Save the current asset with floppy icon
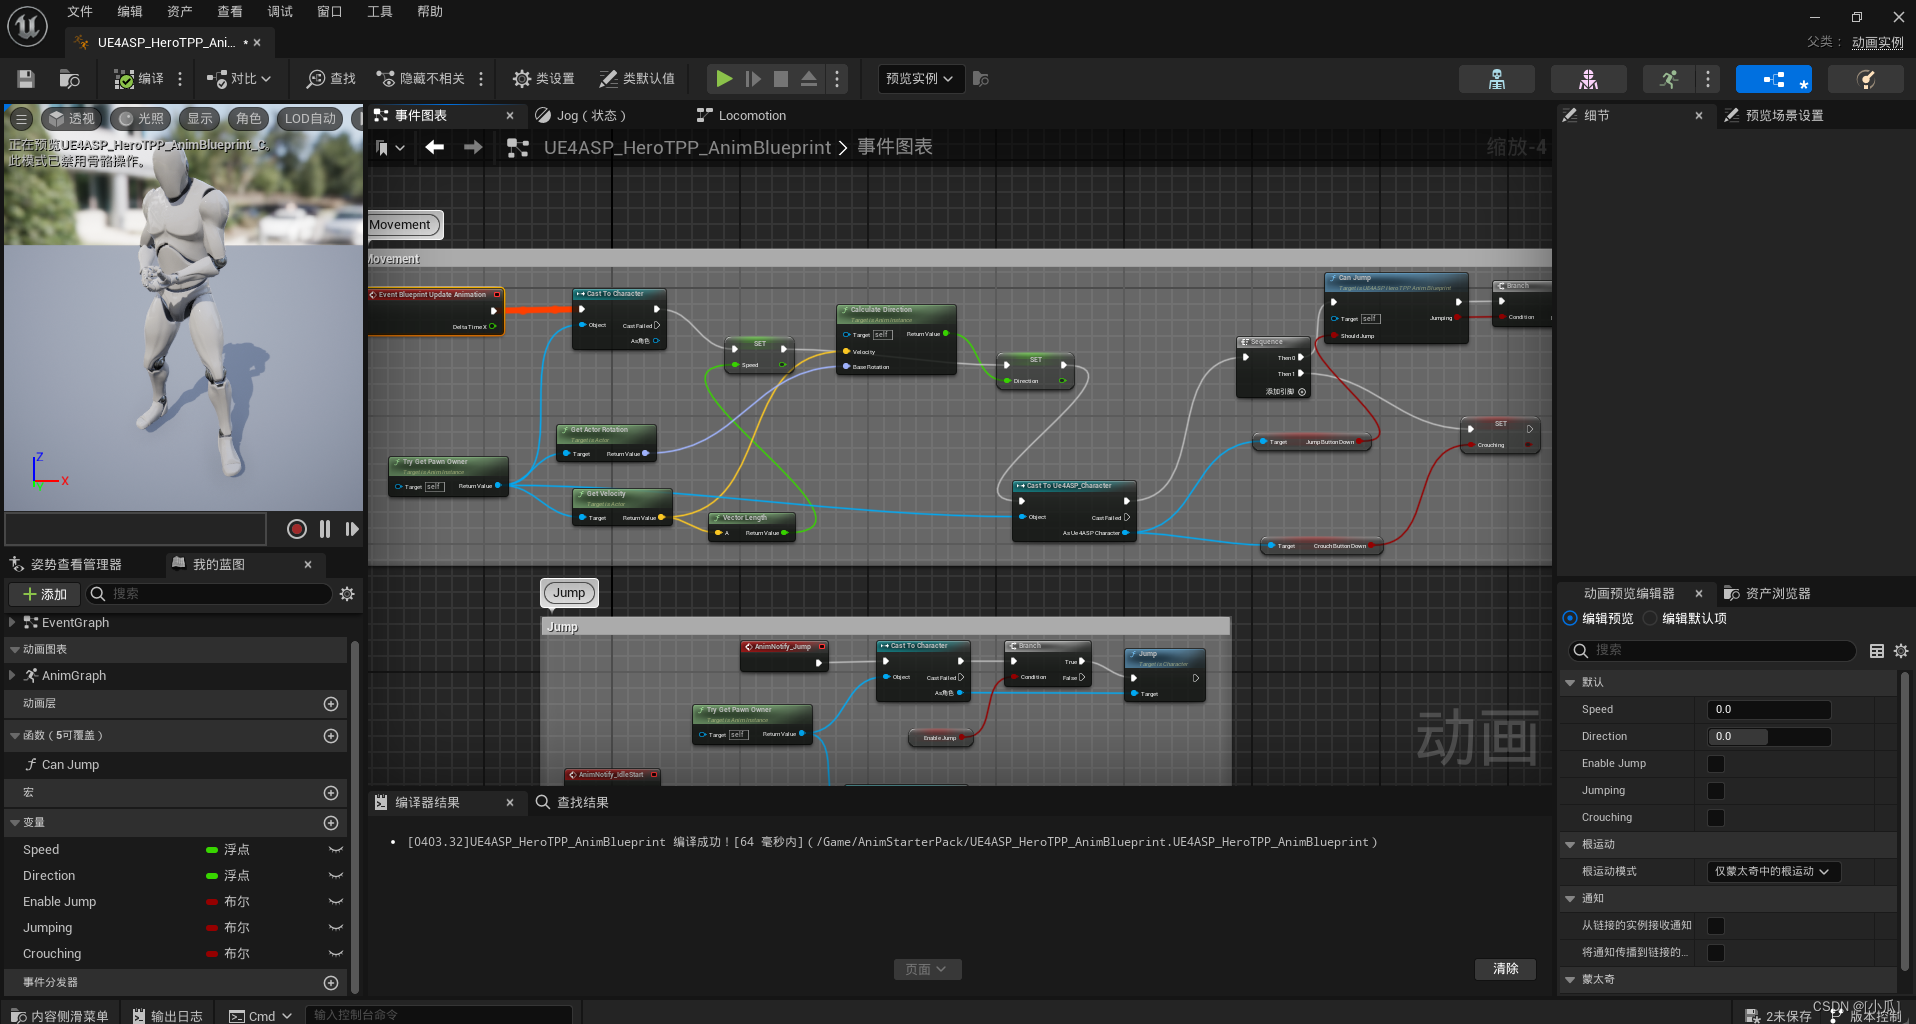Viewport: 1916px width, 1024px height. click(x=26, y=79)
